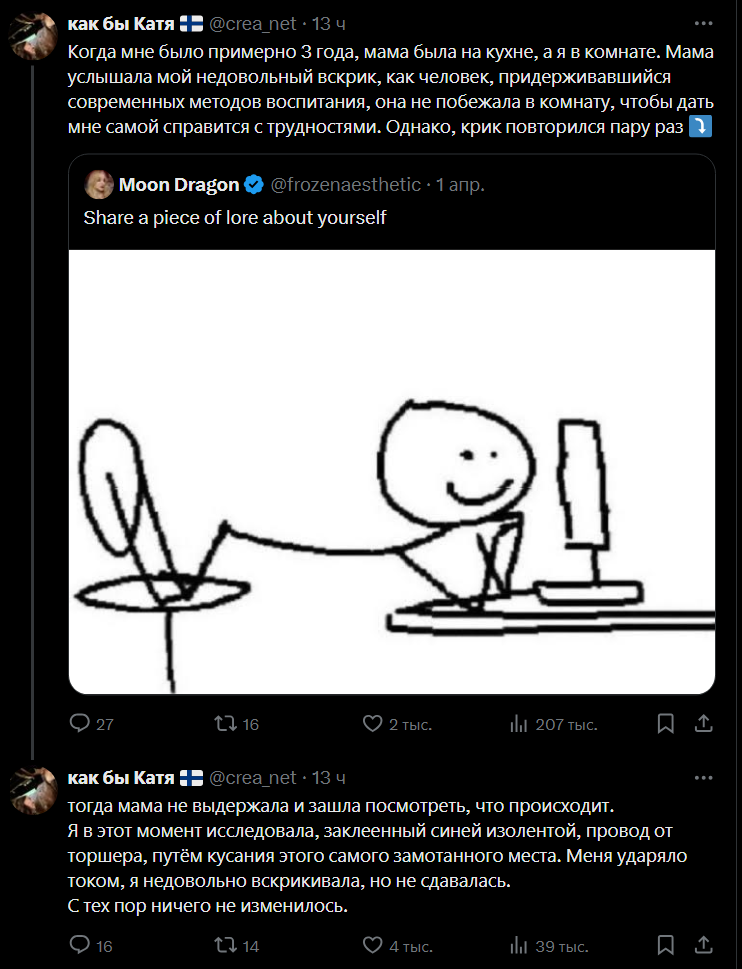The height and width of the screenshot is (969, 742).
Task: Open the stick figure computer image
Action: (392, 471)
